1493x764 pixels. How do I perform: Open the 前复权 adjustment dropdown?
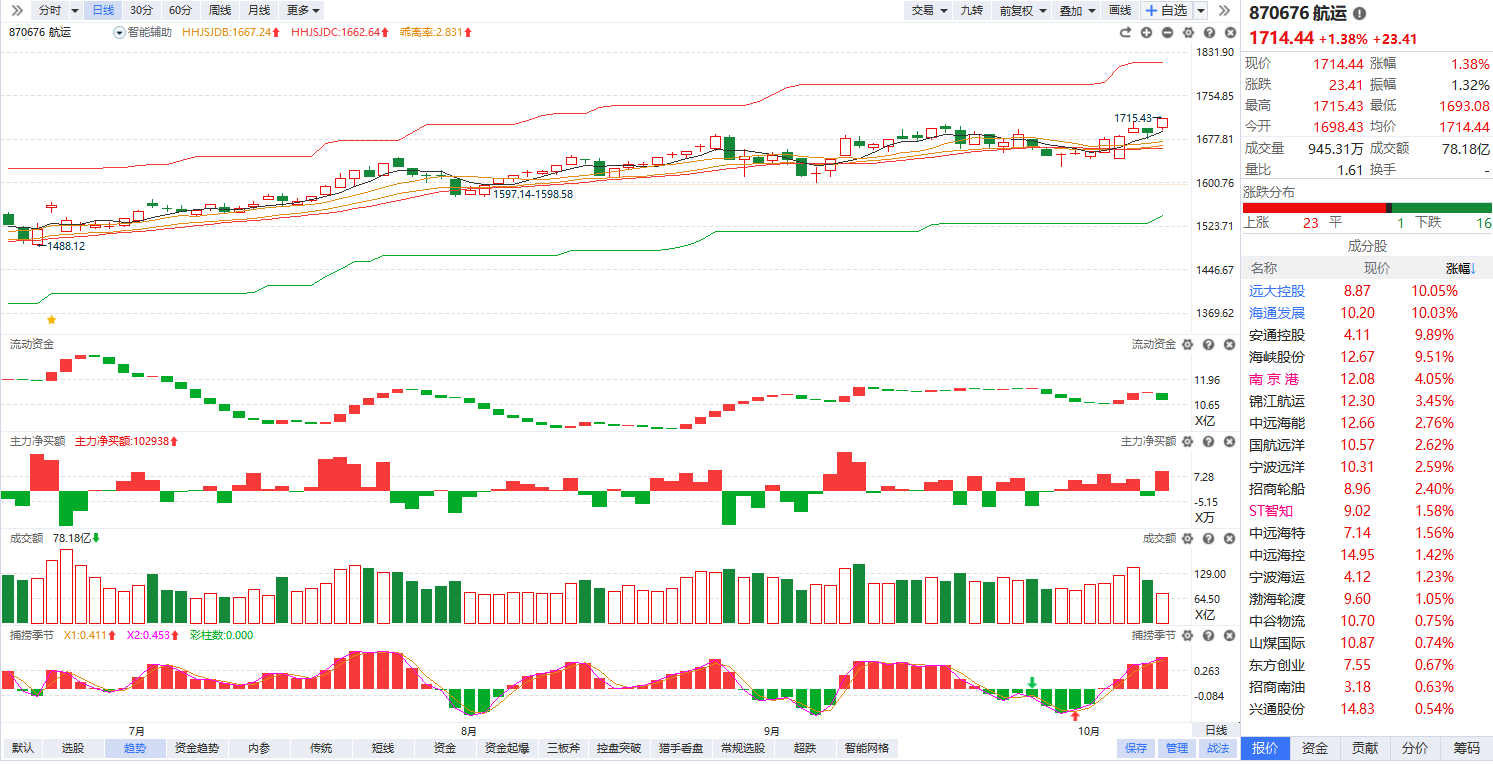click(1022, 10)
